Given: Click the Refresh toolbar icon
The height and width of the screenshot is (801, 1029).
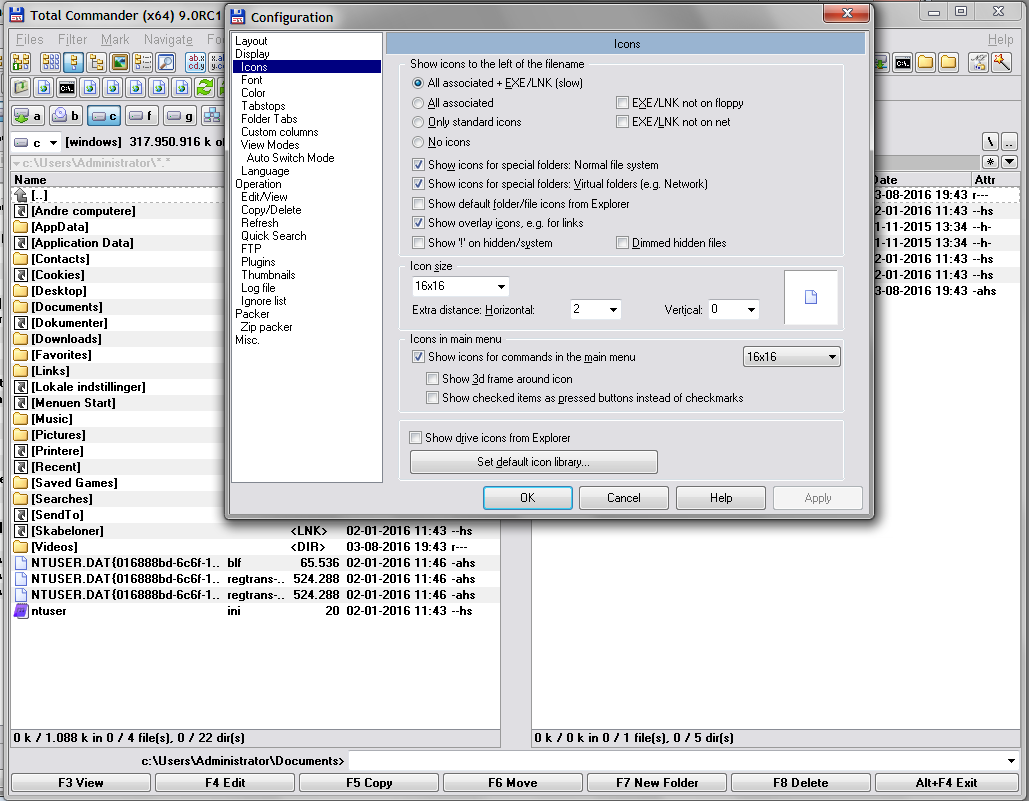Looking at the screenshot, I should (204, 87).
